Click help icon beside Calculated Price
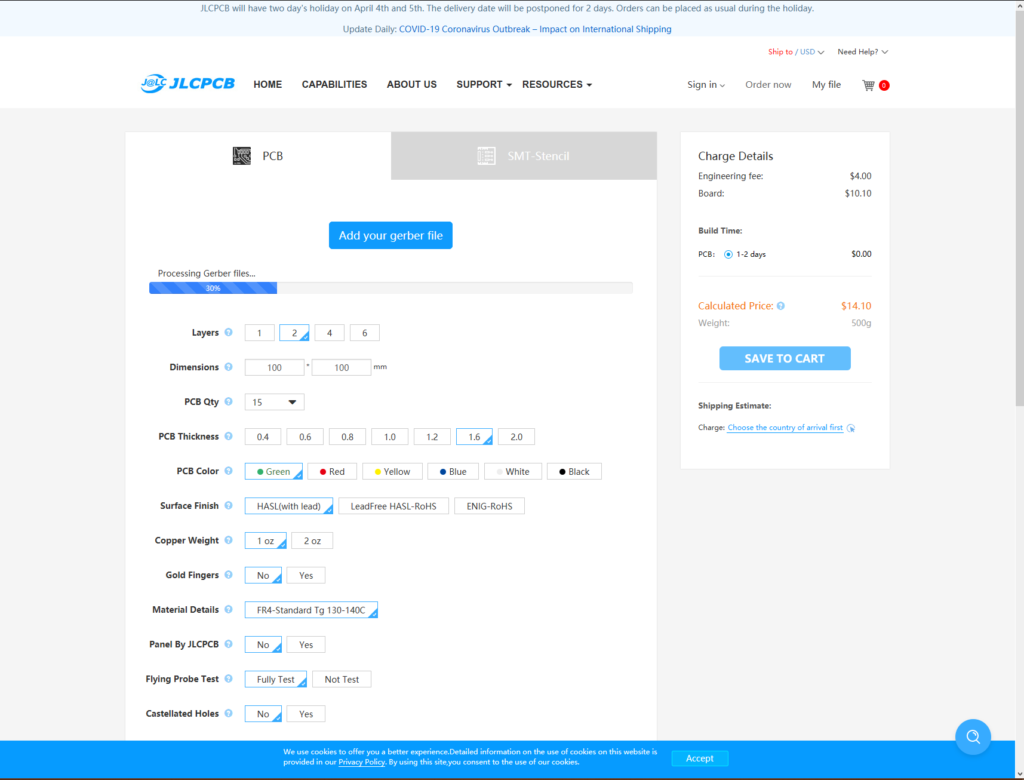Viewport: 1024px width, 780px height. tap(780, 306)
